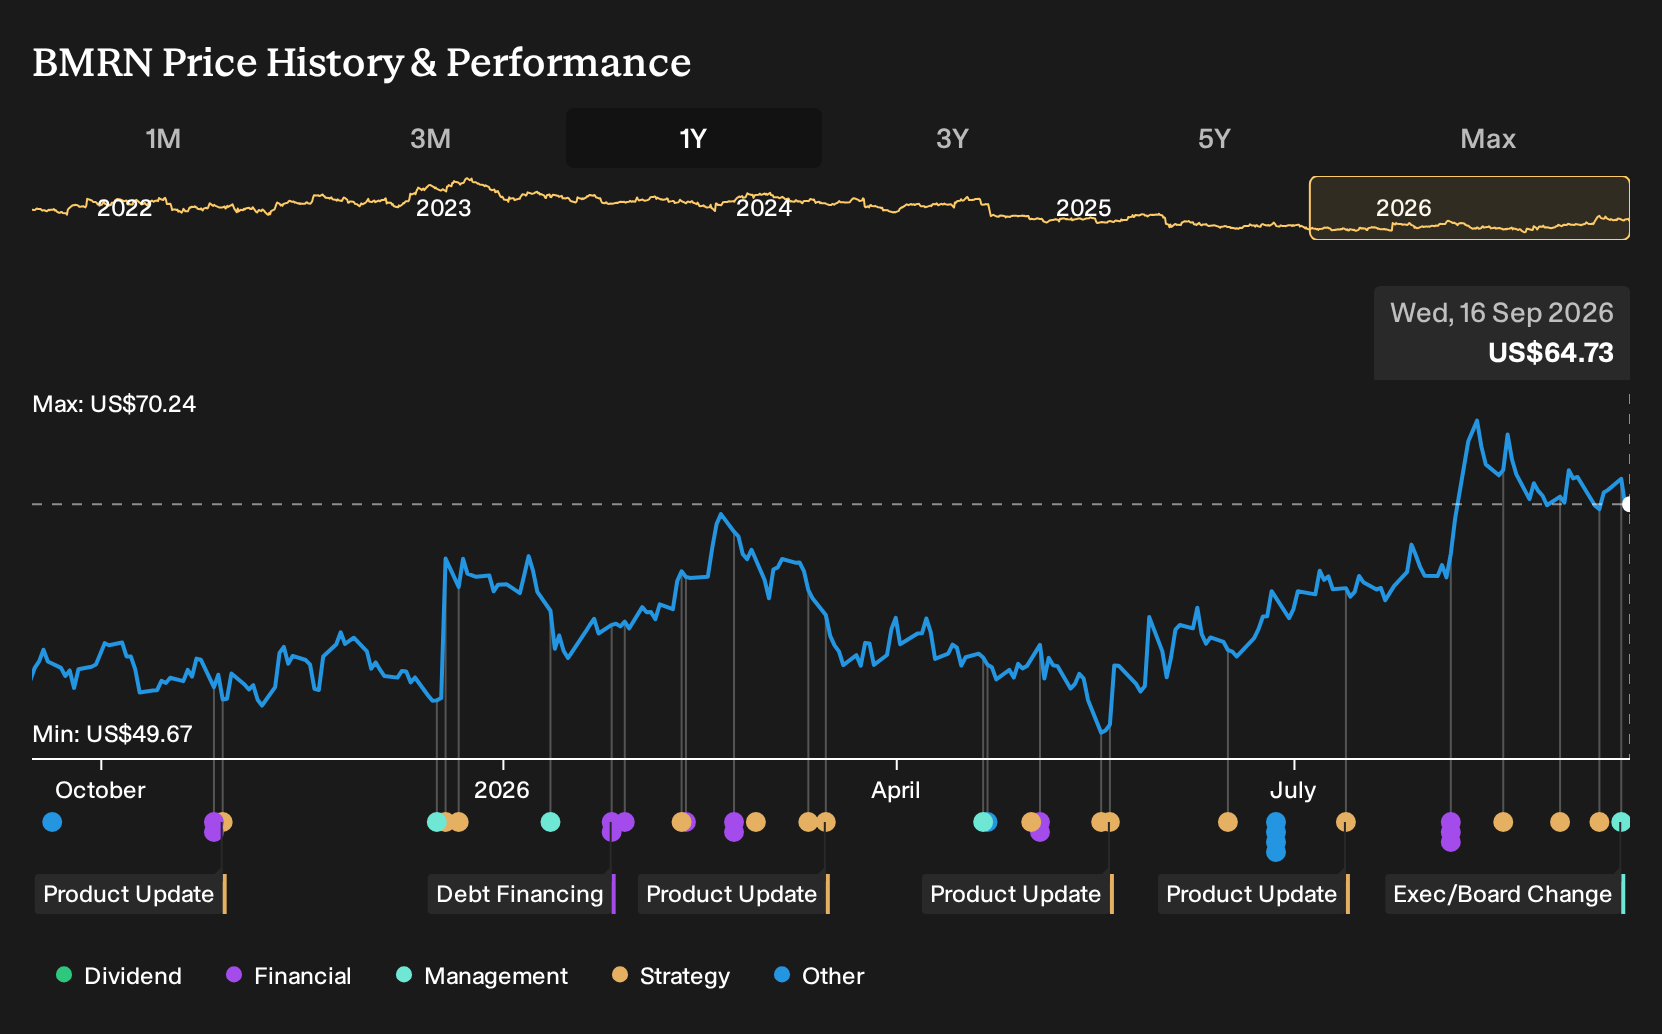Switch to the 3M range tab

[x=430, y=138]
